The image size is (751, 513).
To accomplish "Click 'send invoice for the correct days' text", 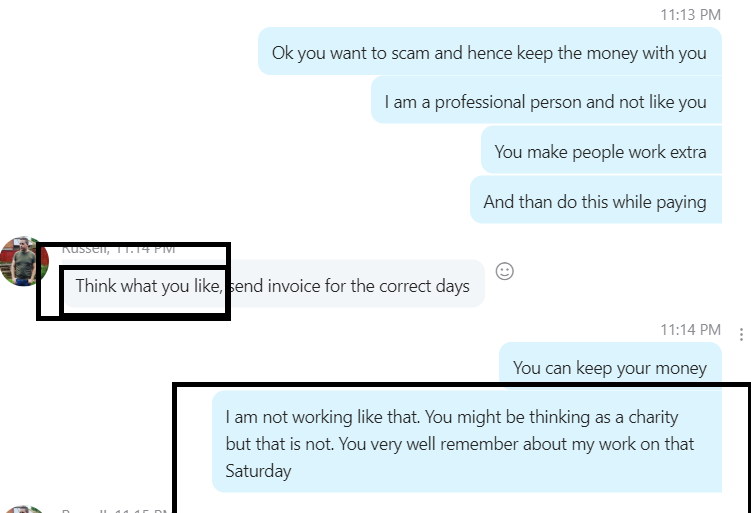I will 349,286.
